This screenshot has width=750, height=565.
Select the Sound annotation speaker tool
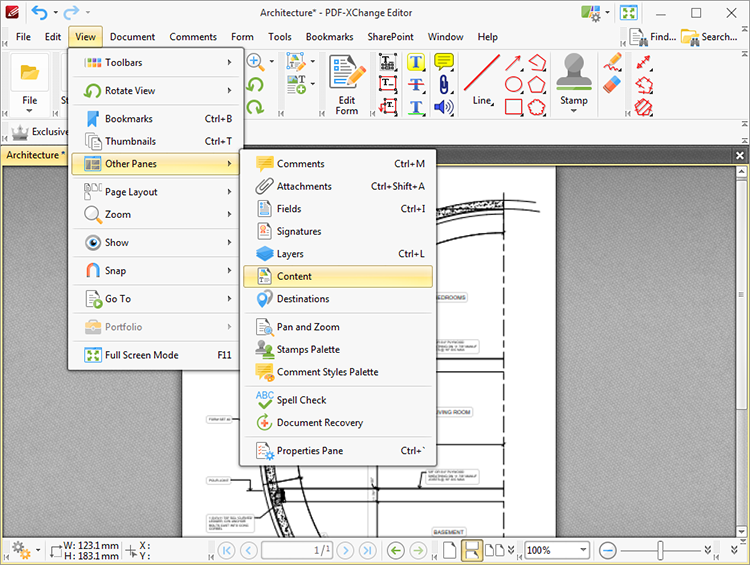pyautogui.click(x=444, y=107)
